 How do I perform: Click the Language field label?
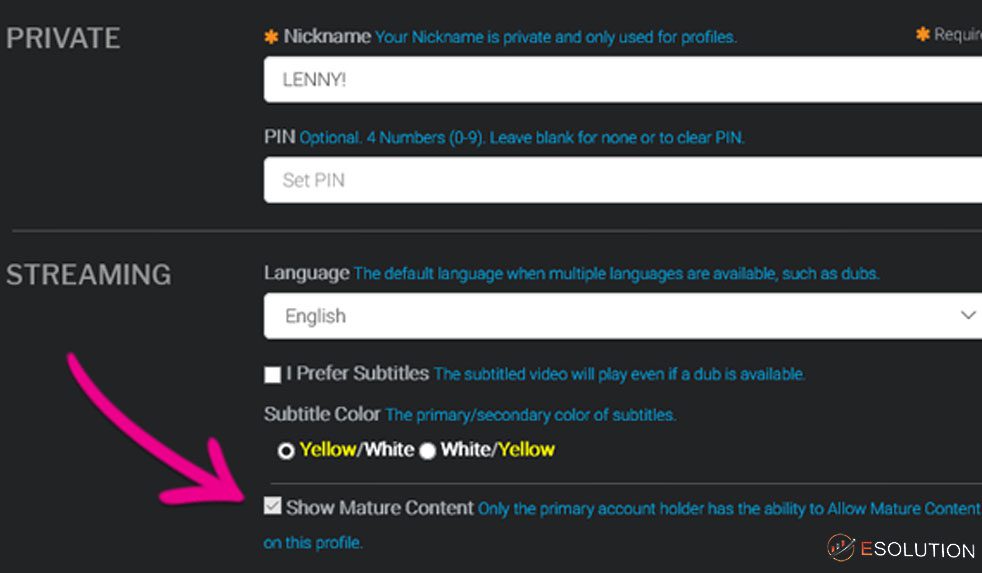pyautogui.click(x=307, y=274)
